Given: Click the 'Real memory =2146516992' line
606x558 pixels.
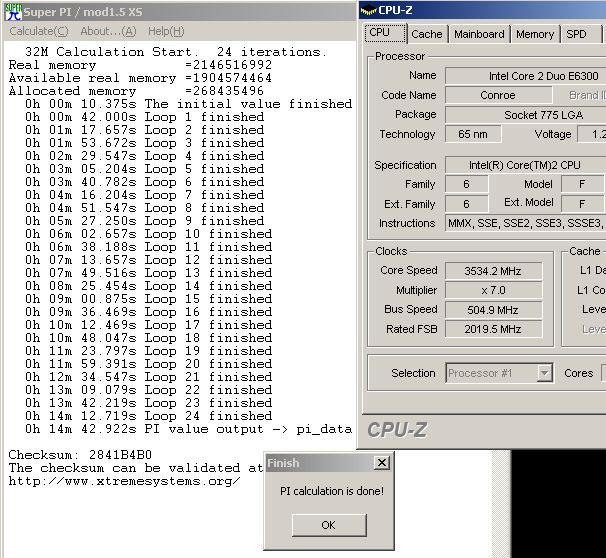Looking at the screenshot, I should [x=140, y=65].
